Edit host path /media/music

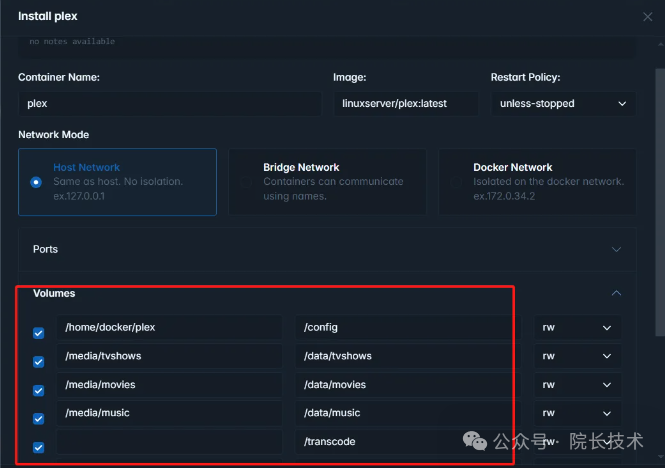(169, 413)
